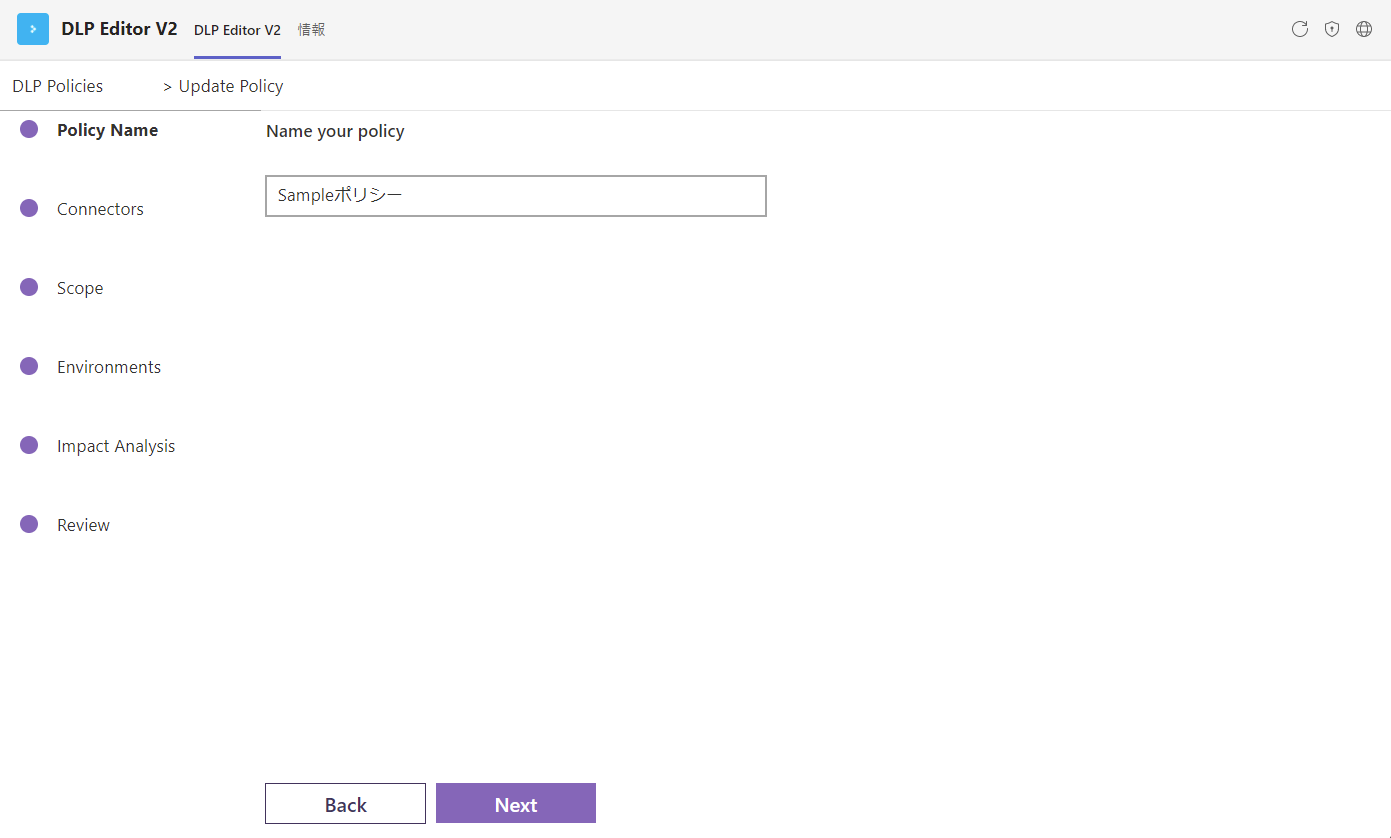
Task: Click the Next button
Action: (x=516, y=803)
